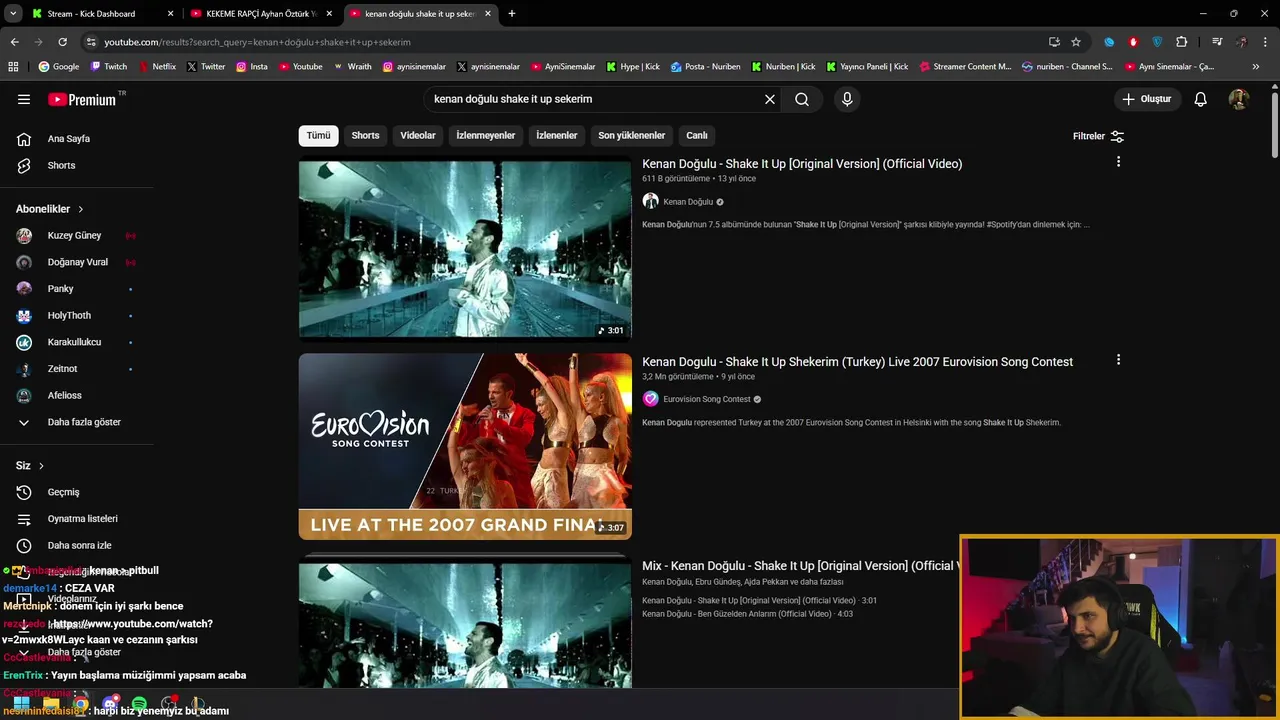Open a new browser tab

(512, 14)
